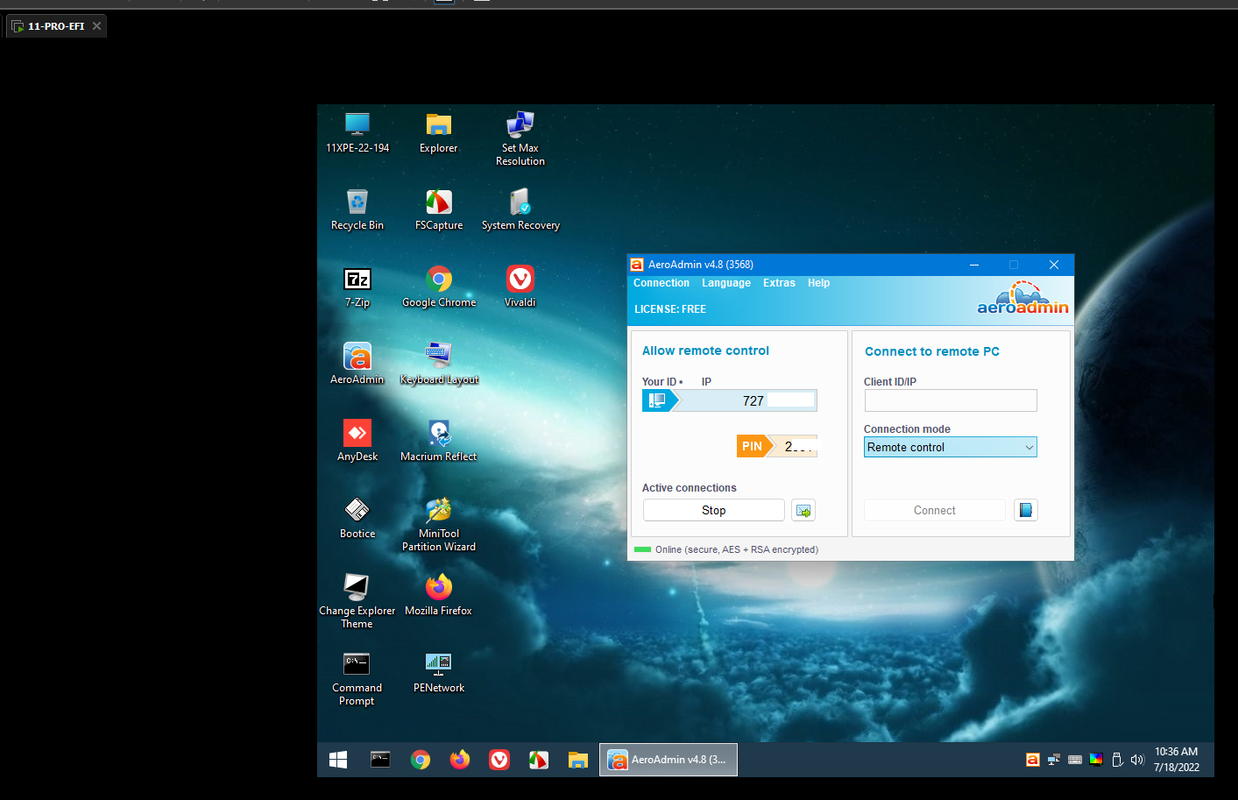Select the System Recovery desktop icon
The image size is (1238, 800).
pyautogui.click(x=520, y=210)
